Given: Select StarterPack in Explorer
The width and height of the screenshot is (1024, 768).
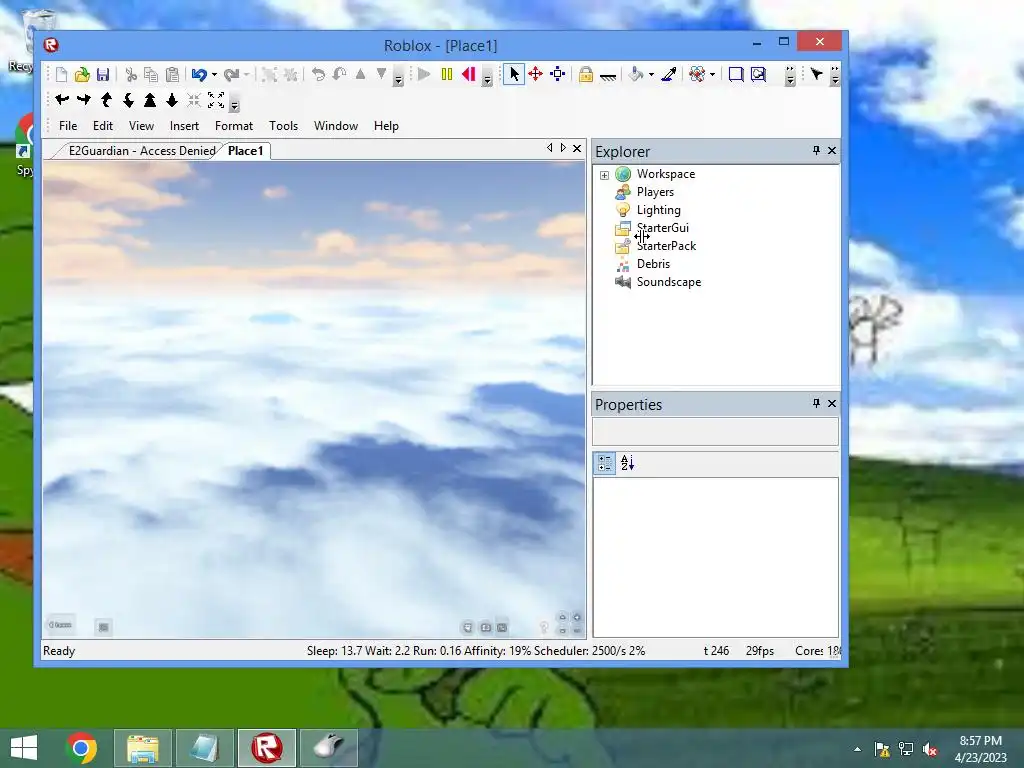Looking at the screenshot, I should tap(666, 246).
